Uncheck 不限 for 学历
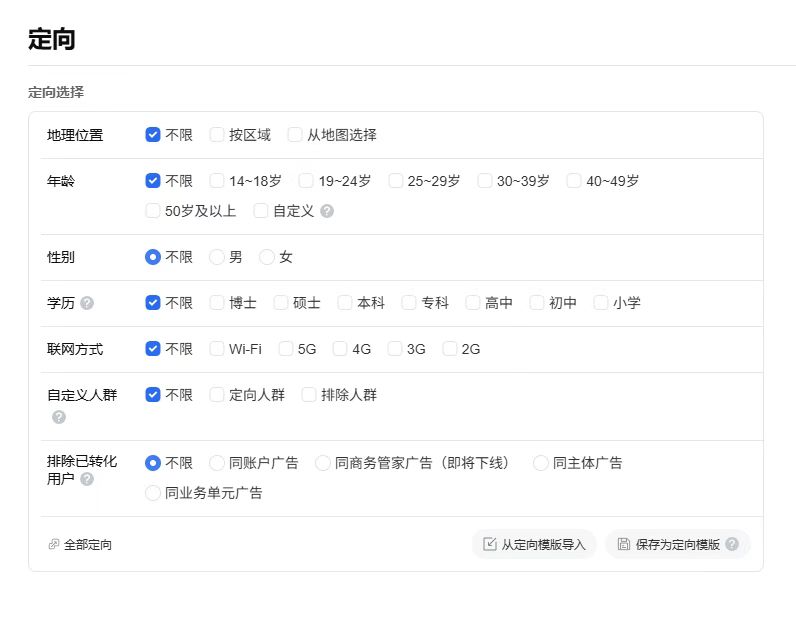Image resolution: width=796 pixels, height=630 pixels. (153, 303)
